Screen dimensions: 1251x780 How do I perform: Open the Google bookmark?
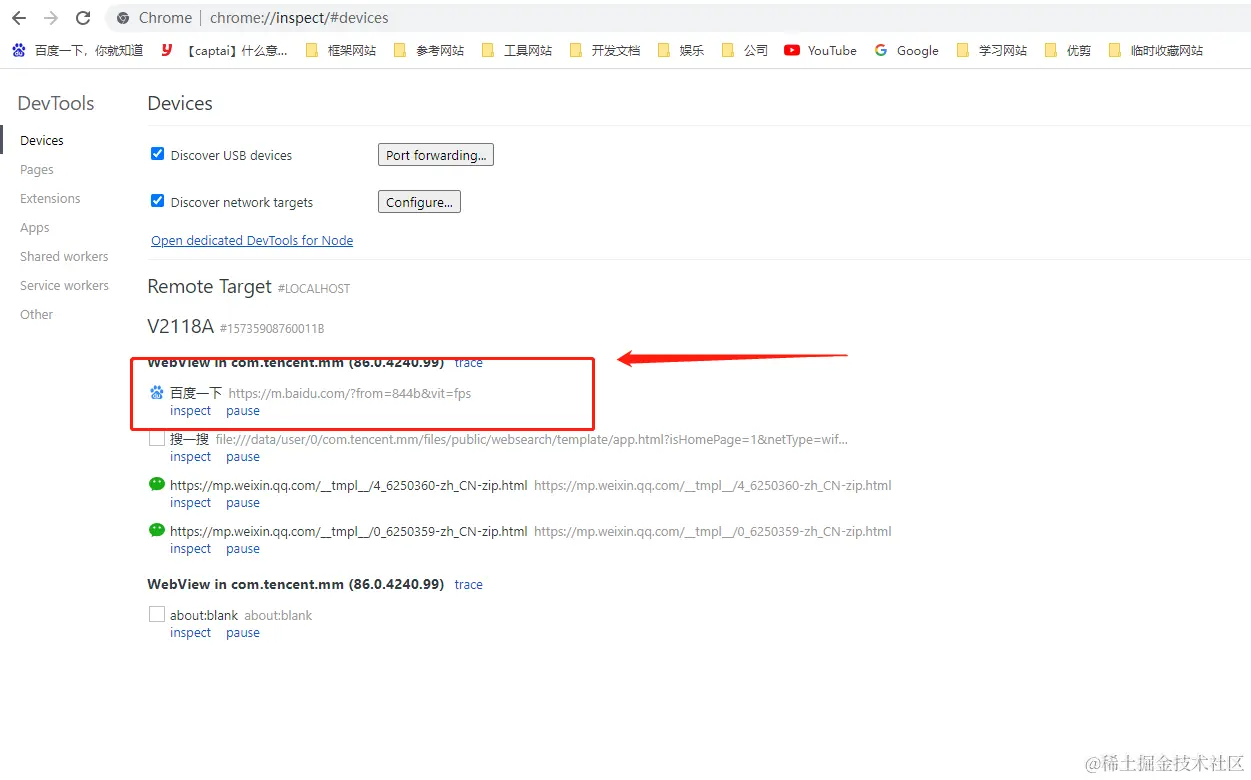coord(906,50)
